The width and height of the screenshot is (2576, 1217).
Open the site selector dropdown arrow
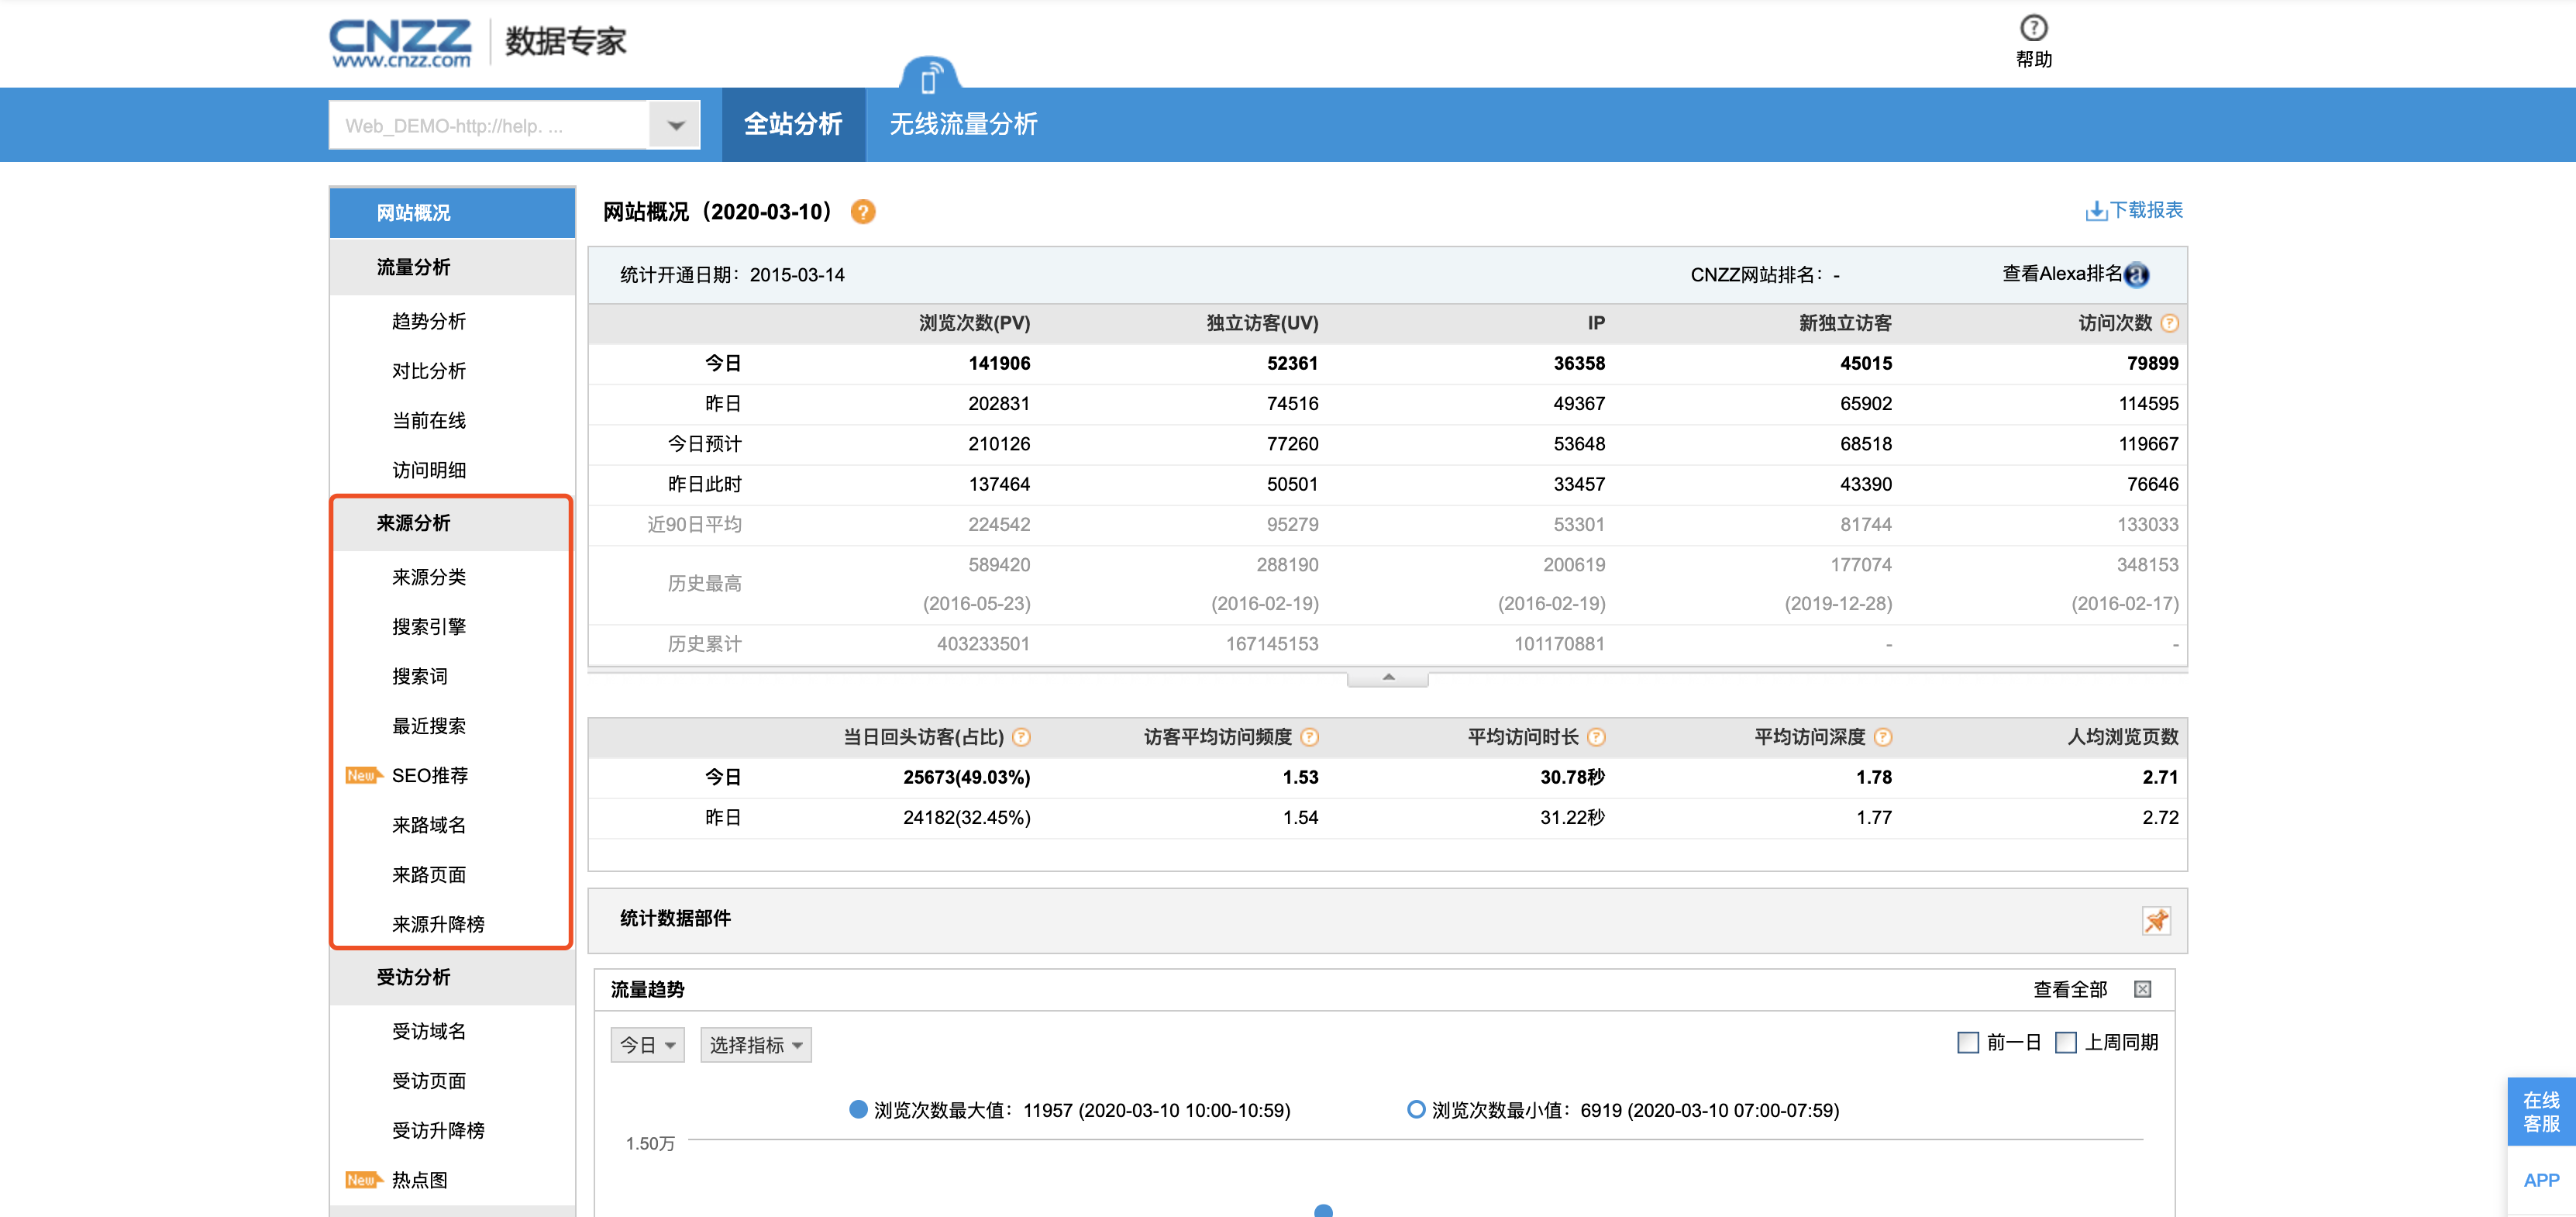pyautogui.click(x=676, y=126)
